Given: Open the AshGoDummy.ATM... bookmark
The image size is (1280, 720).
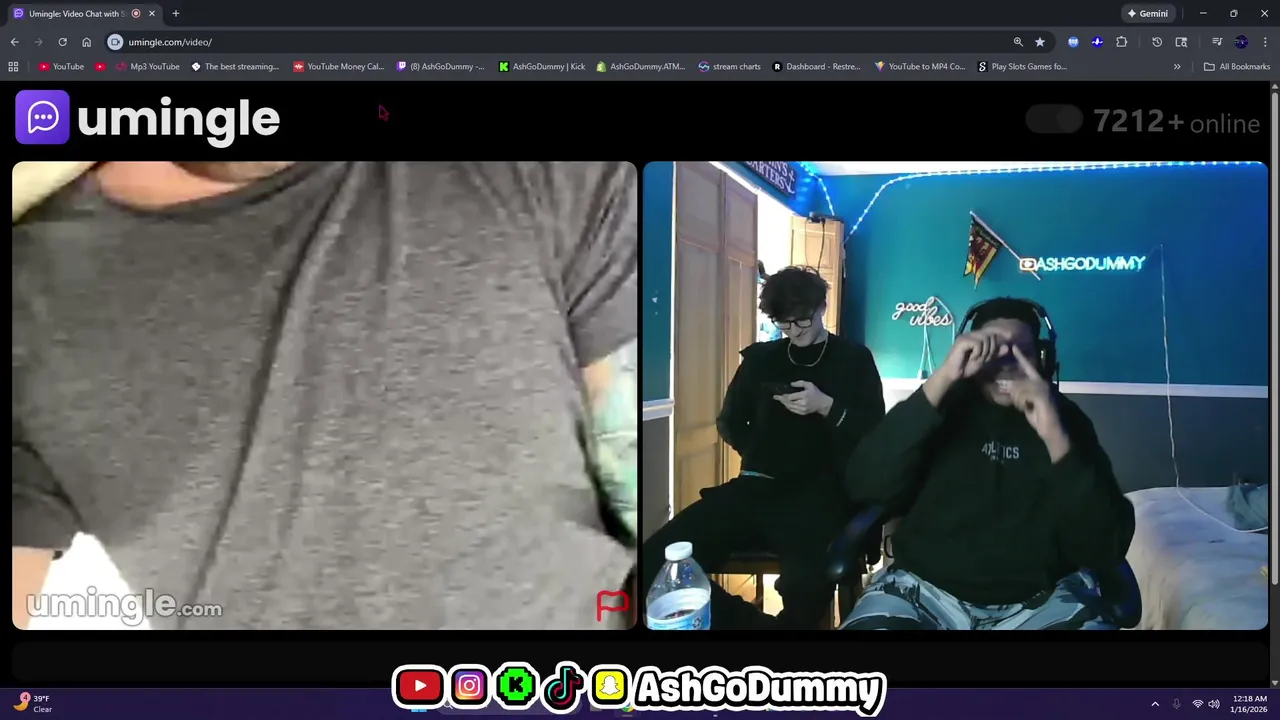Looking at the screenshot, I should point(641,67).
